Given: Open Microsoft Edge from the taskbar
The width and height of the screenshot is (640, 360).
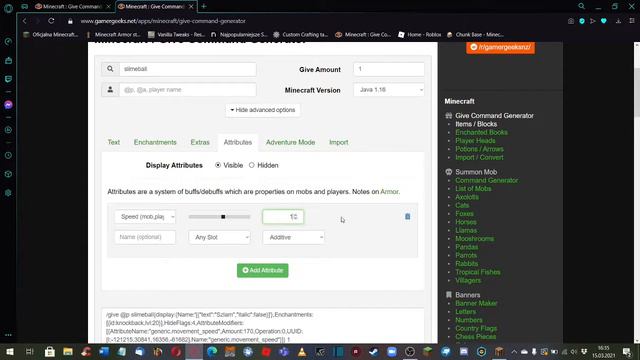Looking at the screenshot, I should 212,351.
